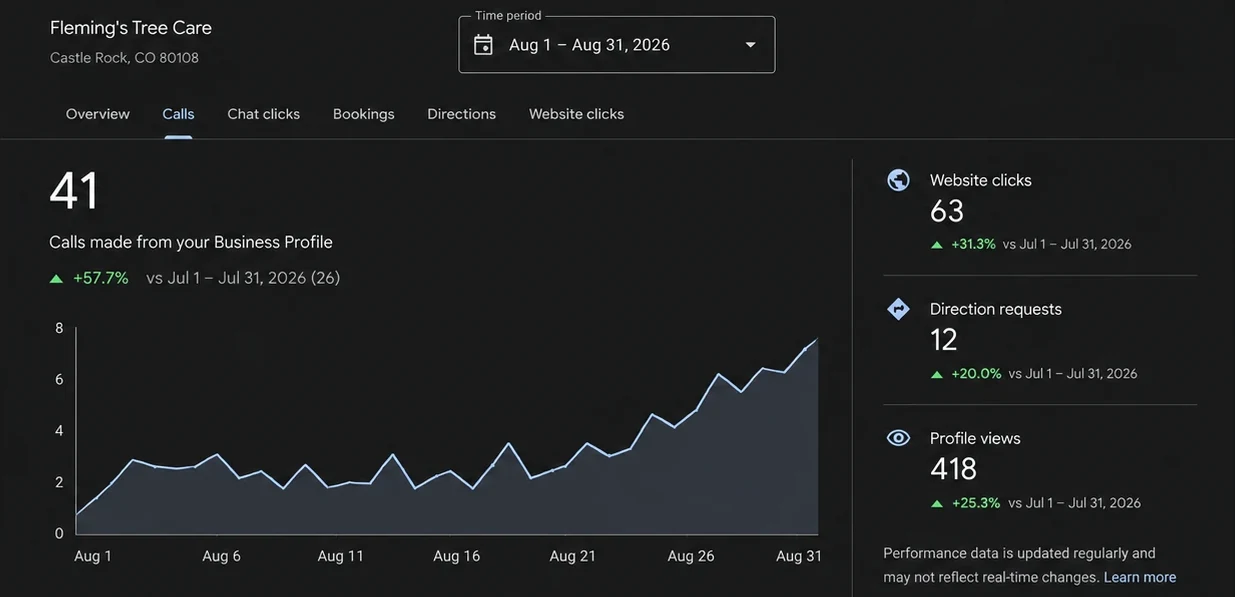The height and width of the screenshot is (597, 1235).
Task: Click the Aug 26 label on chart axis
Action: point(691,556)
